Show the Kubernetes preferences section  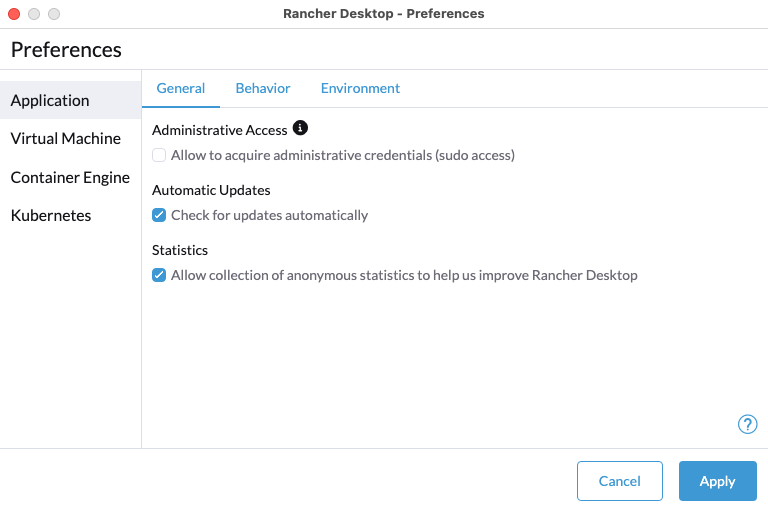click(51, 215)
